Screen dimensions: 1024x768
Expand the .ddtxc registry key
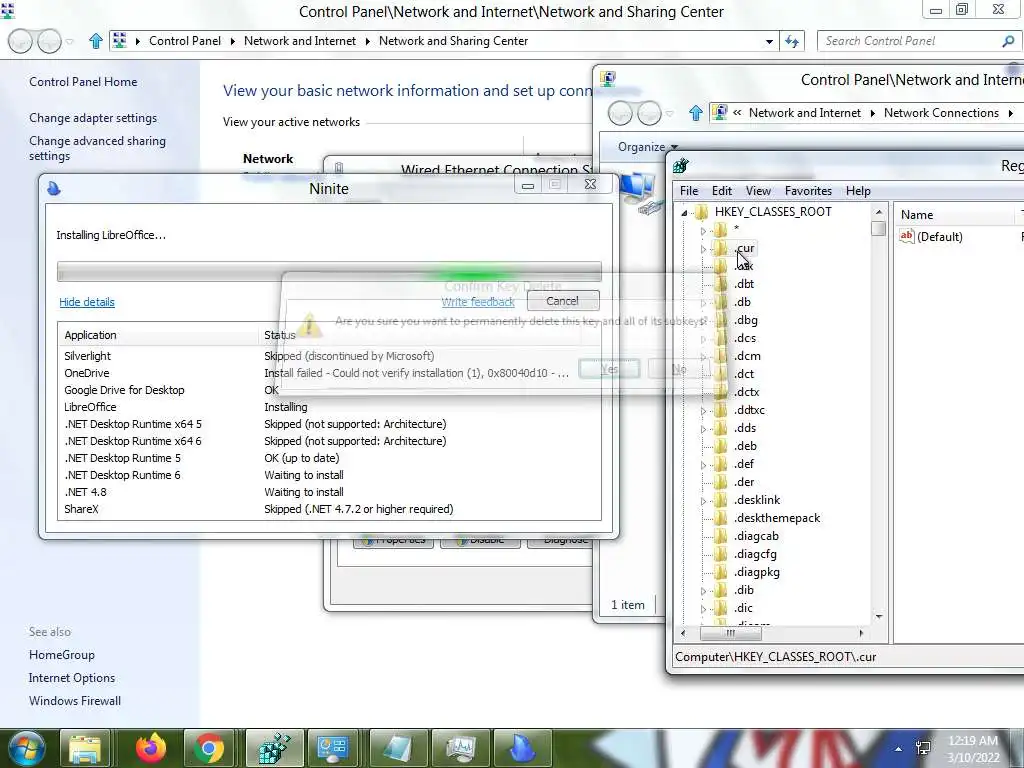click(x=703, y=411)
